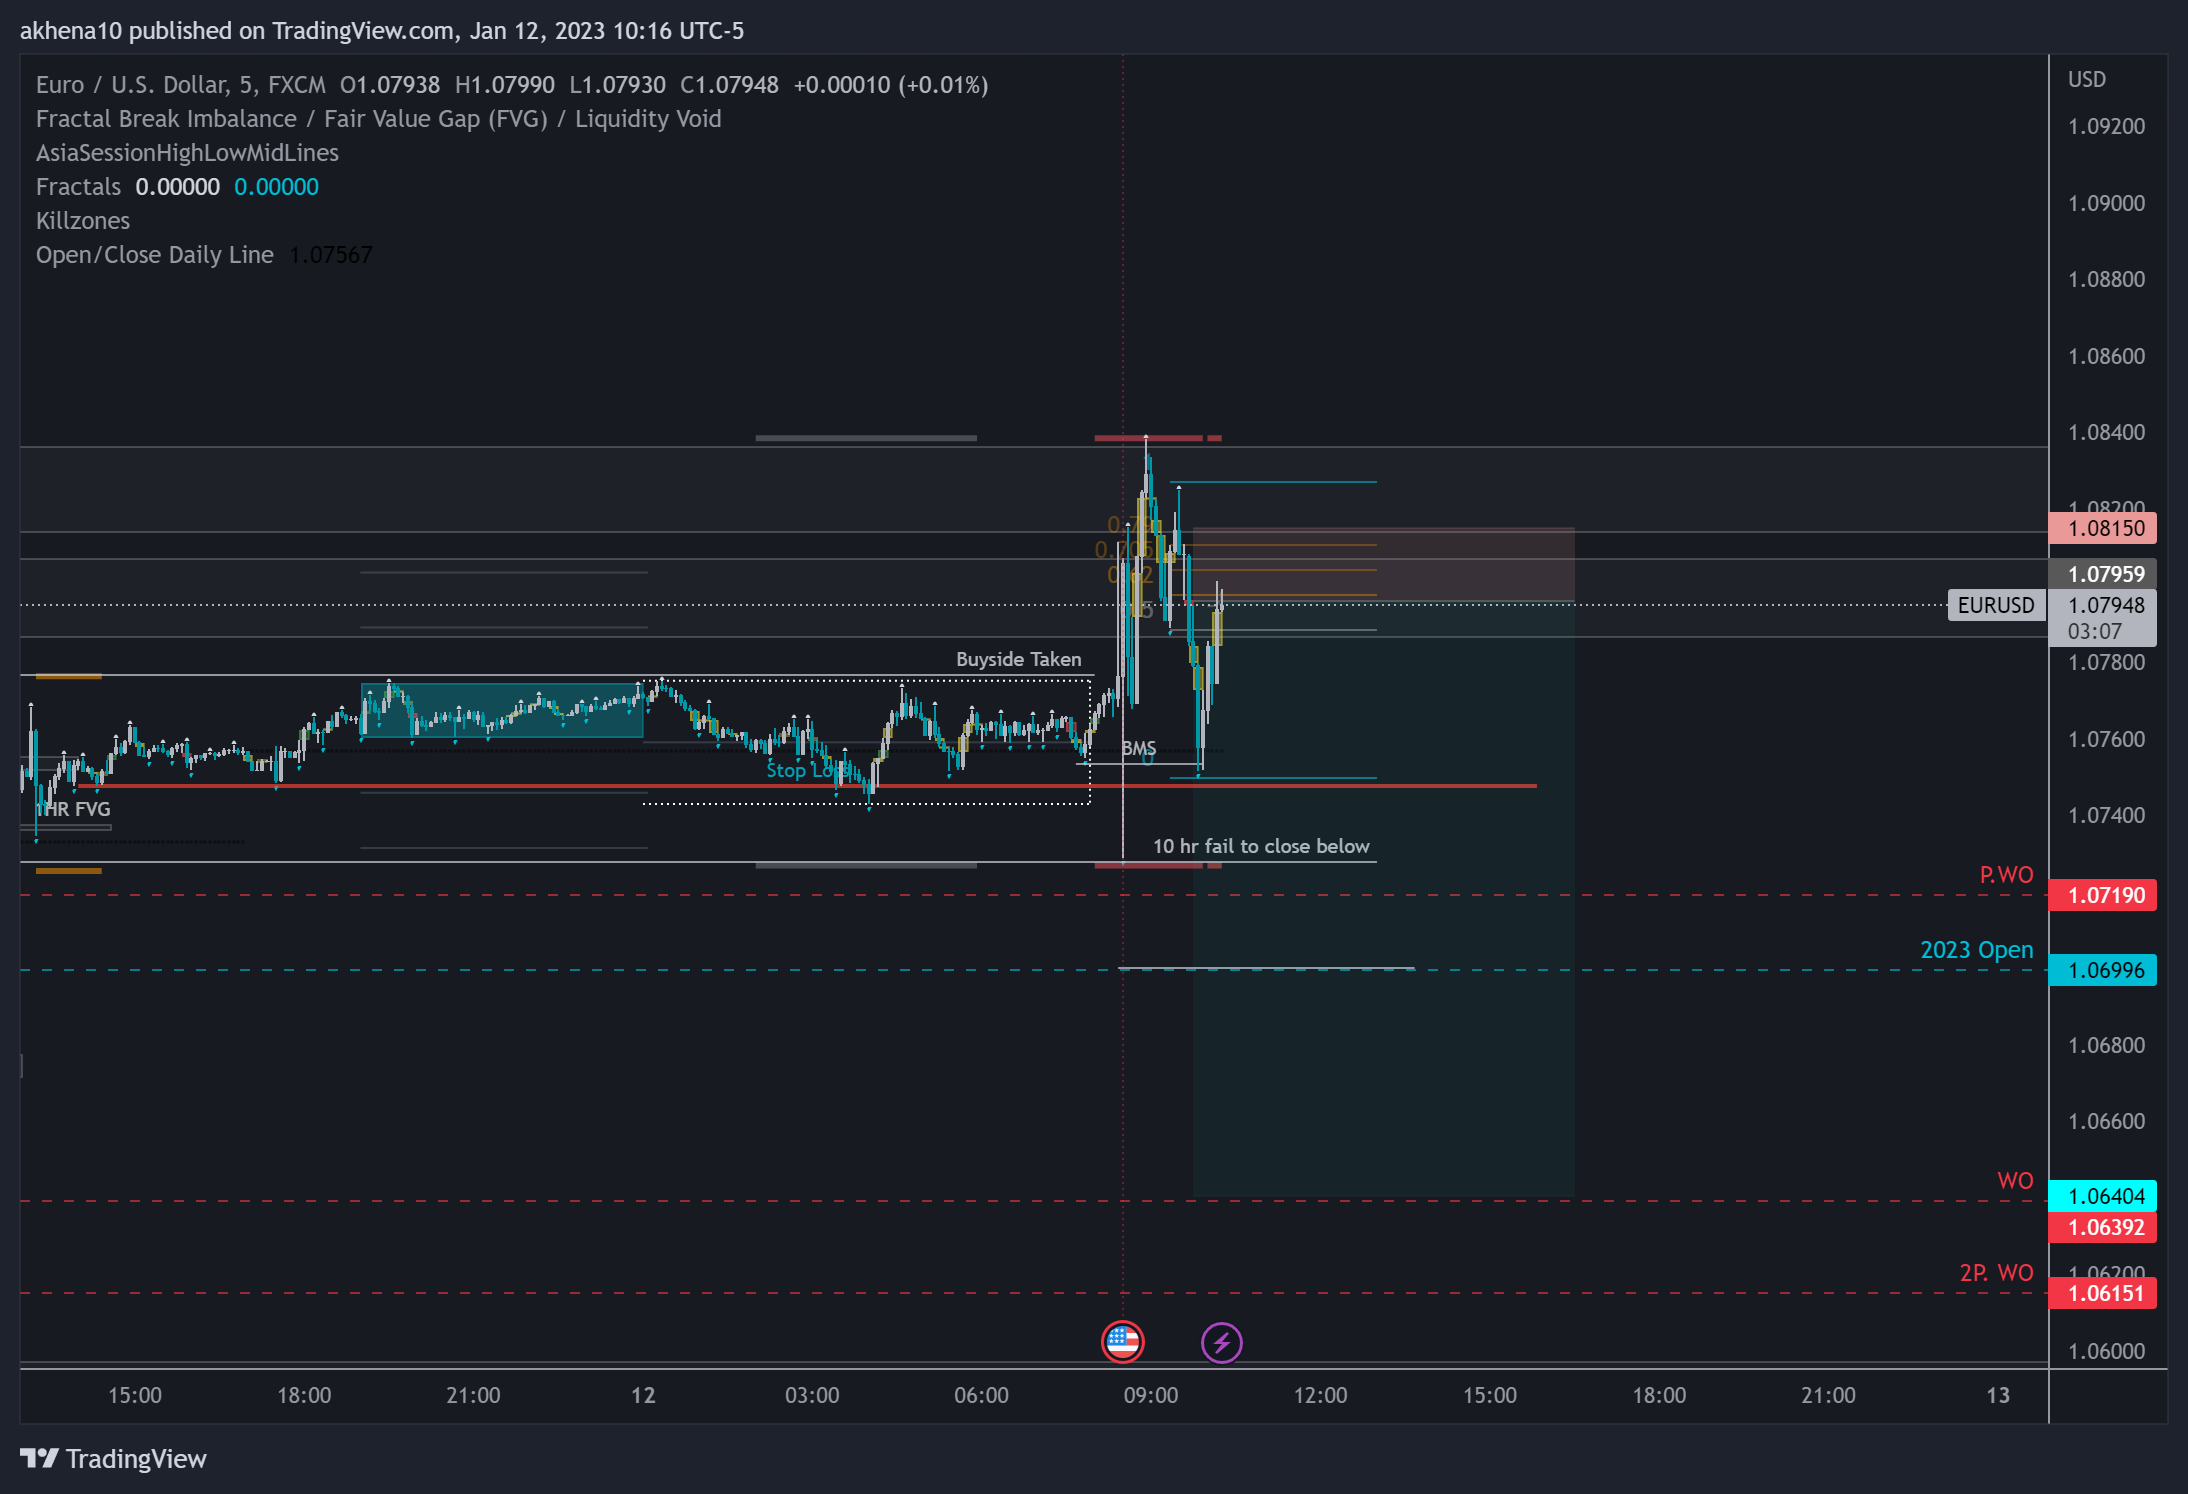The height and width of the screenshot is (1494, 2188).
Task: Select the '10 hr fail to close below' note
Action: tap(1261, 846)
